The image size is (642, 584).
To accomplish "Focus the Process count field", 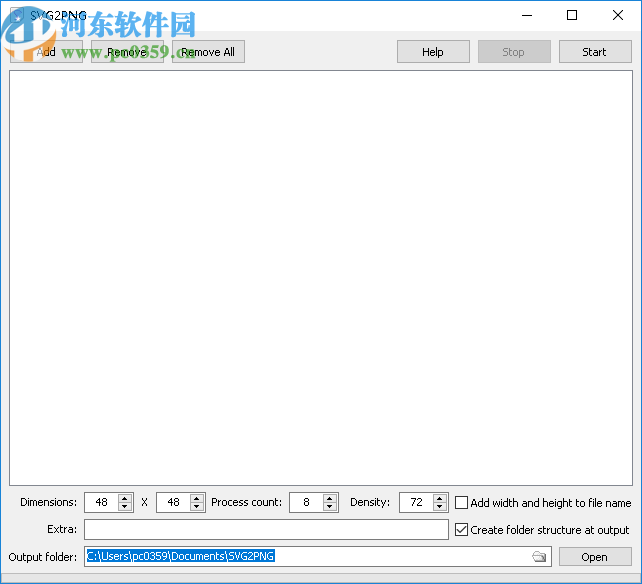I will point(306,502).
